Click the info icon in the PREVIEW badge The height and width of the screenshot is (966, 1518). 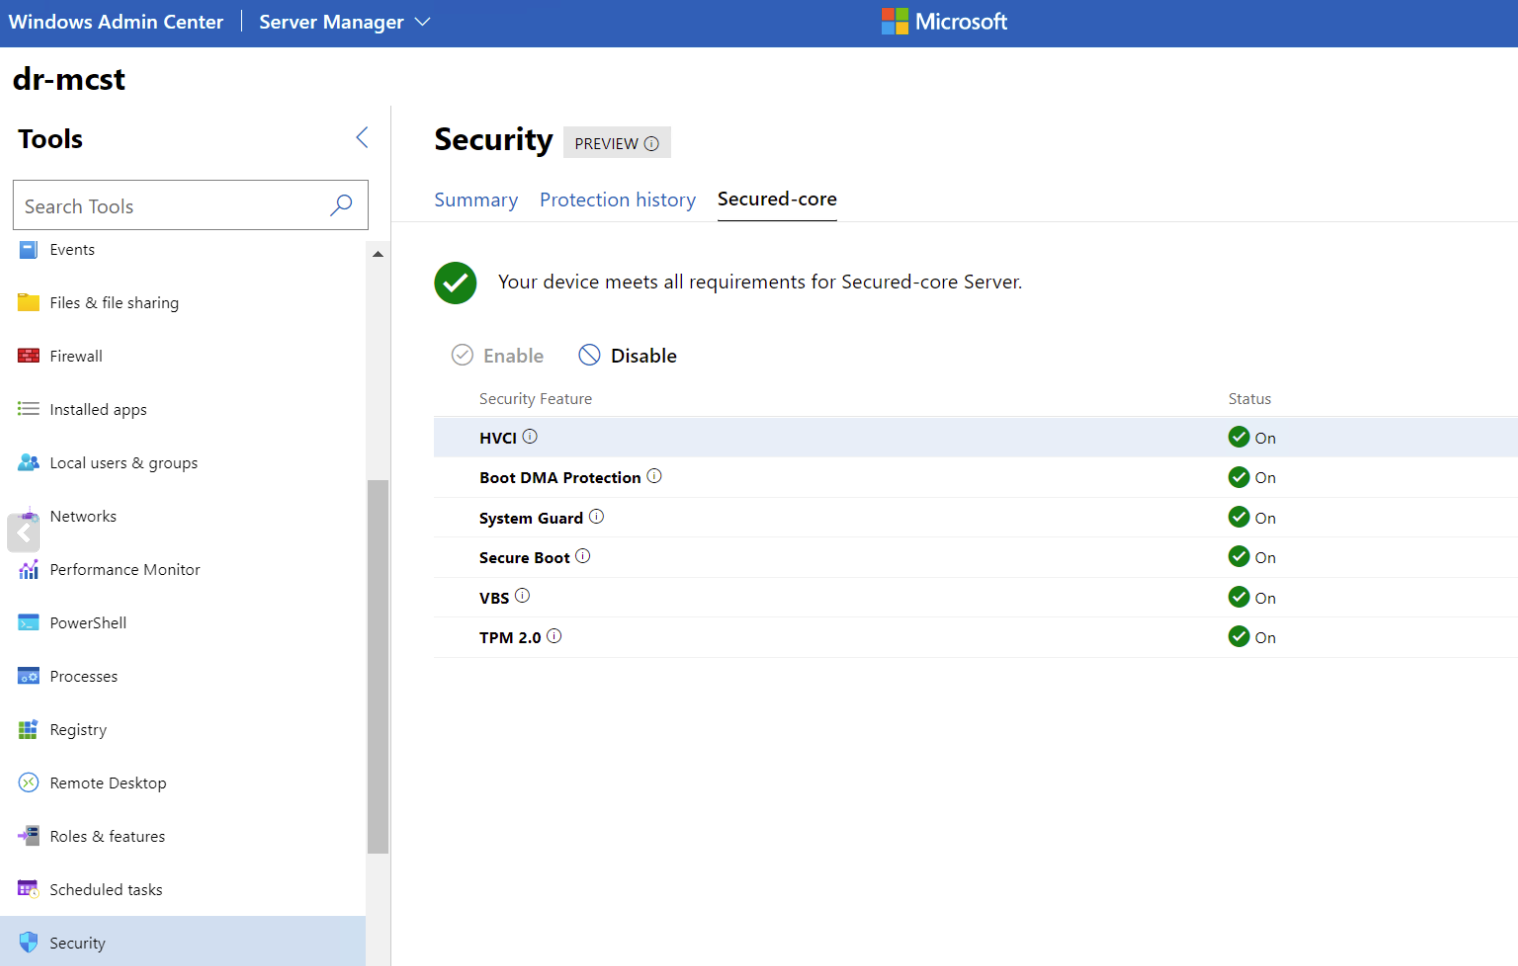tap(652, 143)
